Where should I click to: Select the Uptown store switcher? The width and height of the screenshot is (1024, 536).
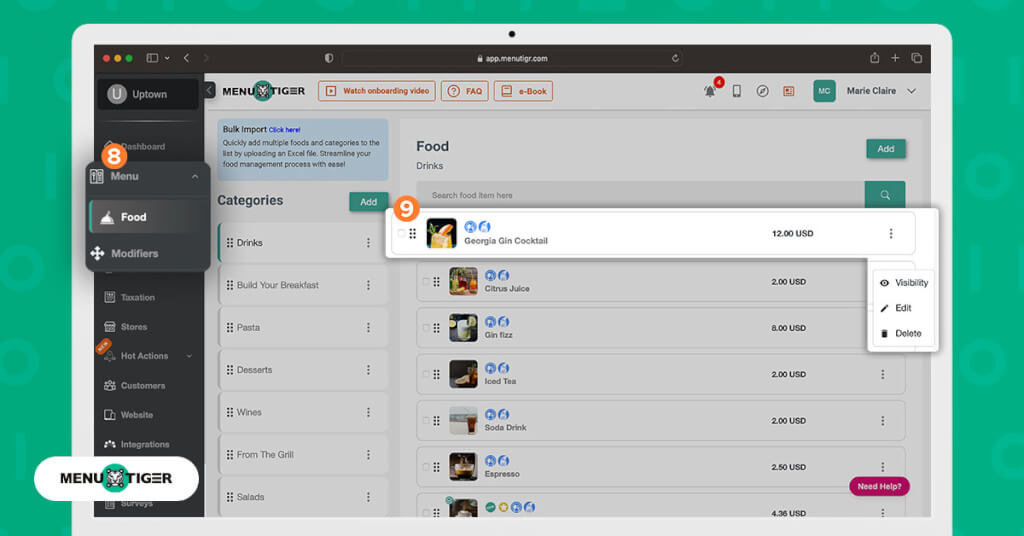click(148, 94)
